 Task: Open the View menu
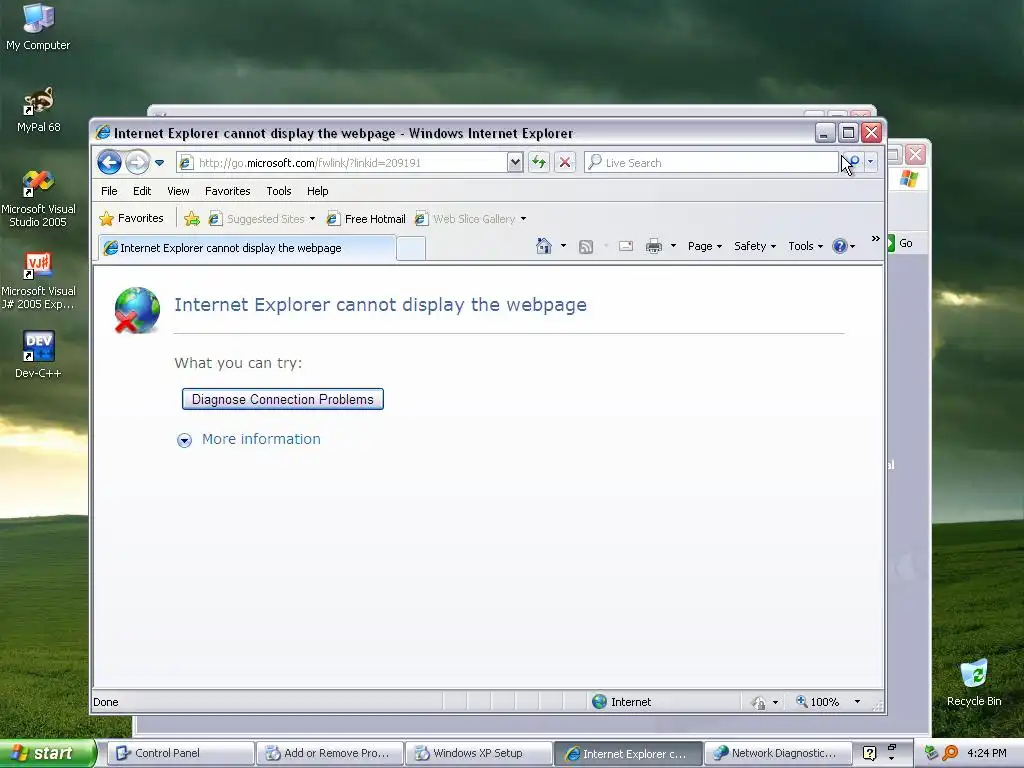[178, 191]
